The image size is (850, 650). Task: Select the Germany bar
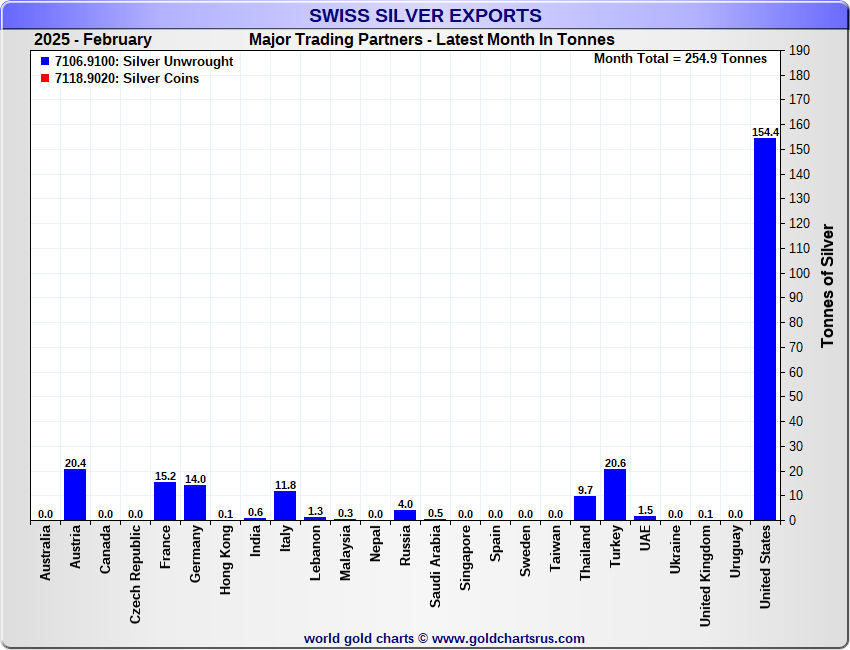tap(195, 502)
